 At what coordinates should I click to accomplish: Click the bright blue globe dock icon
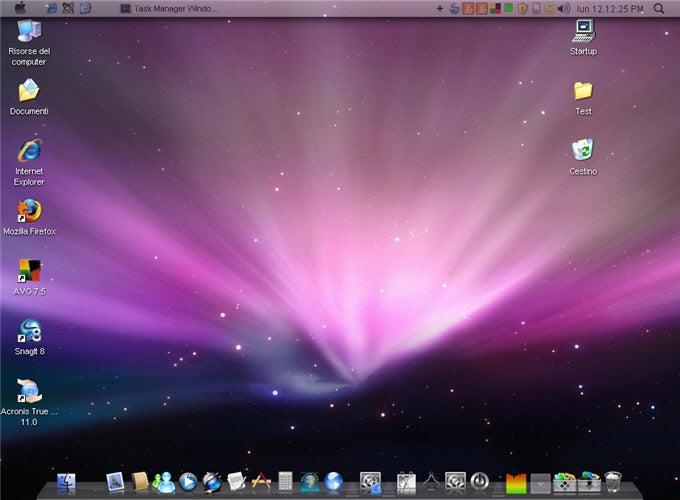(333, 482)
